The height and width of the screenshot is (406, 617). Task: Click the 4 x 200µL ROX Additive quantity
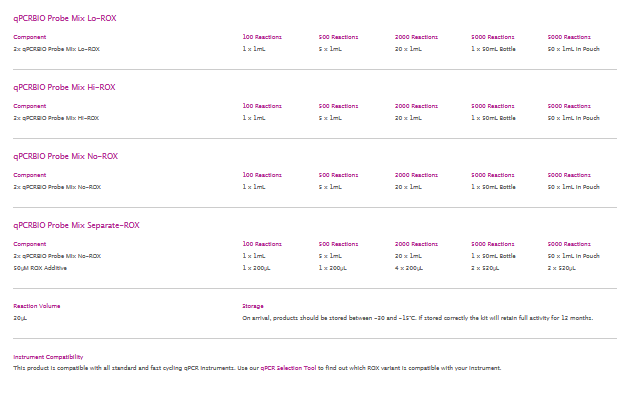pos(411,268)
